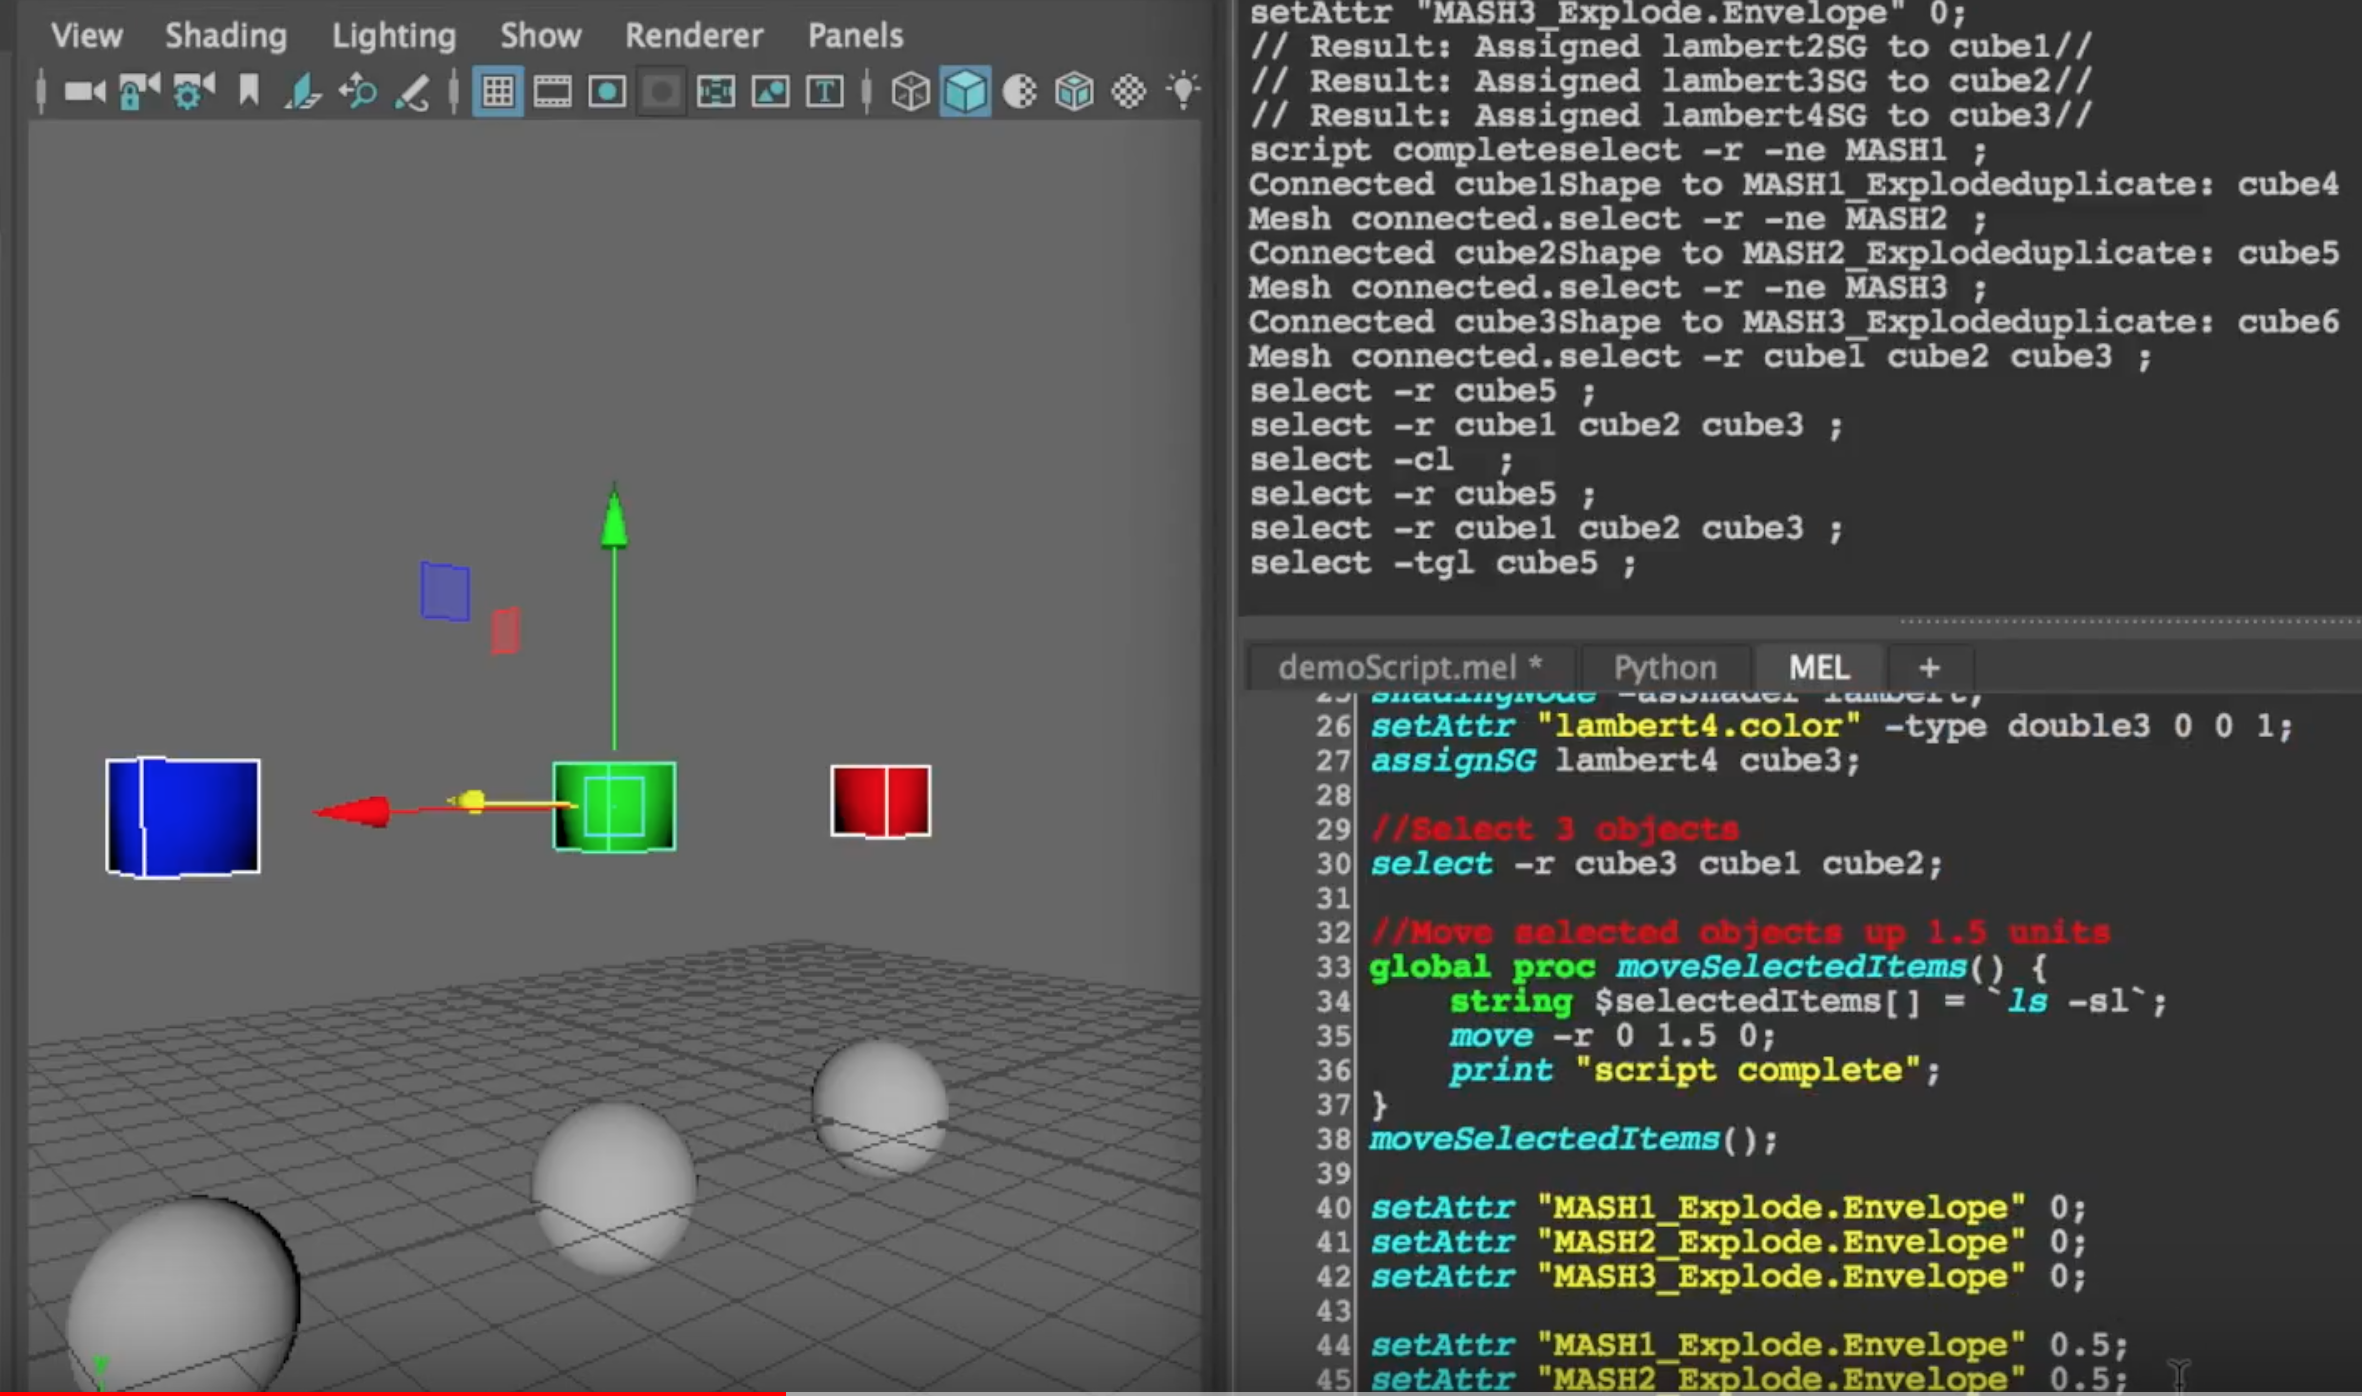Toggle the Film Gate icon
This screenshot has width=2362, height=1396.
point(552,92)
